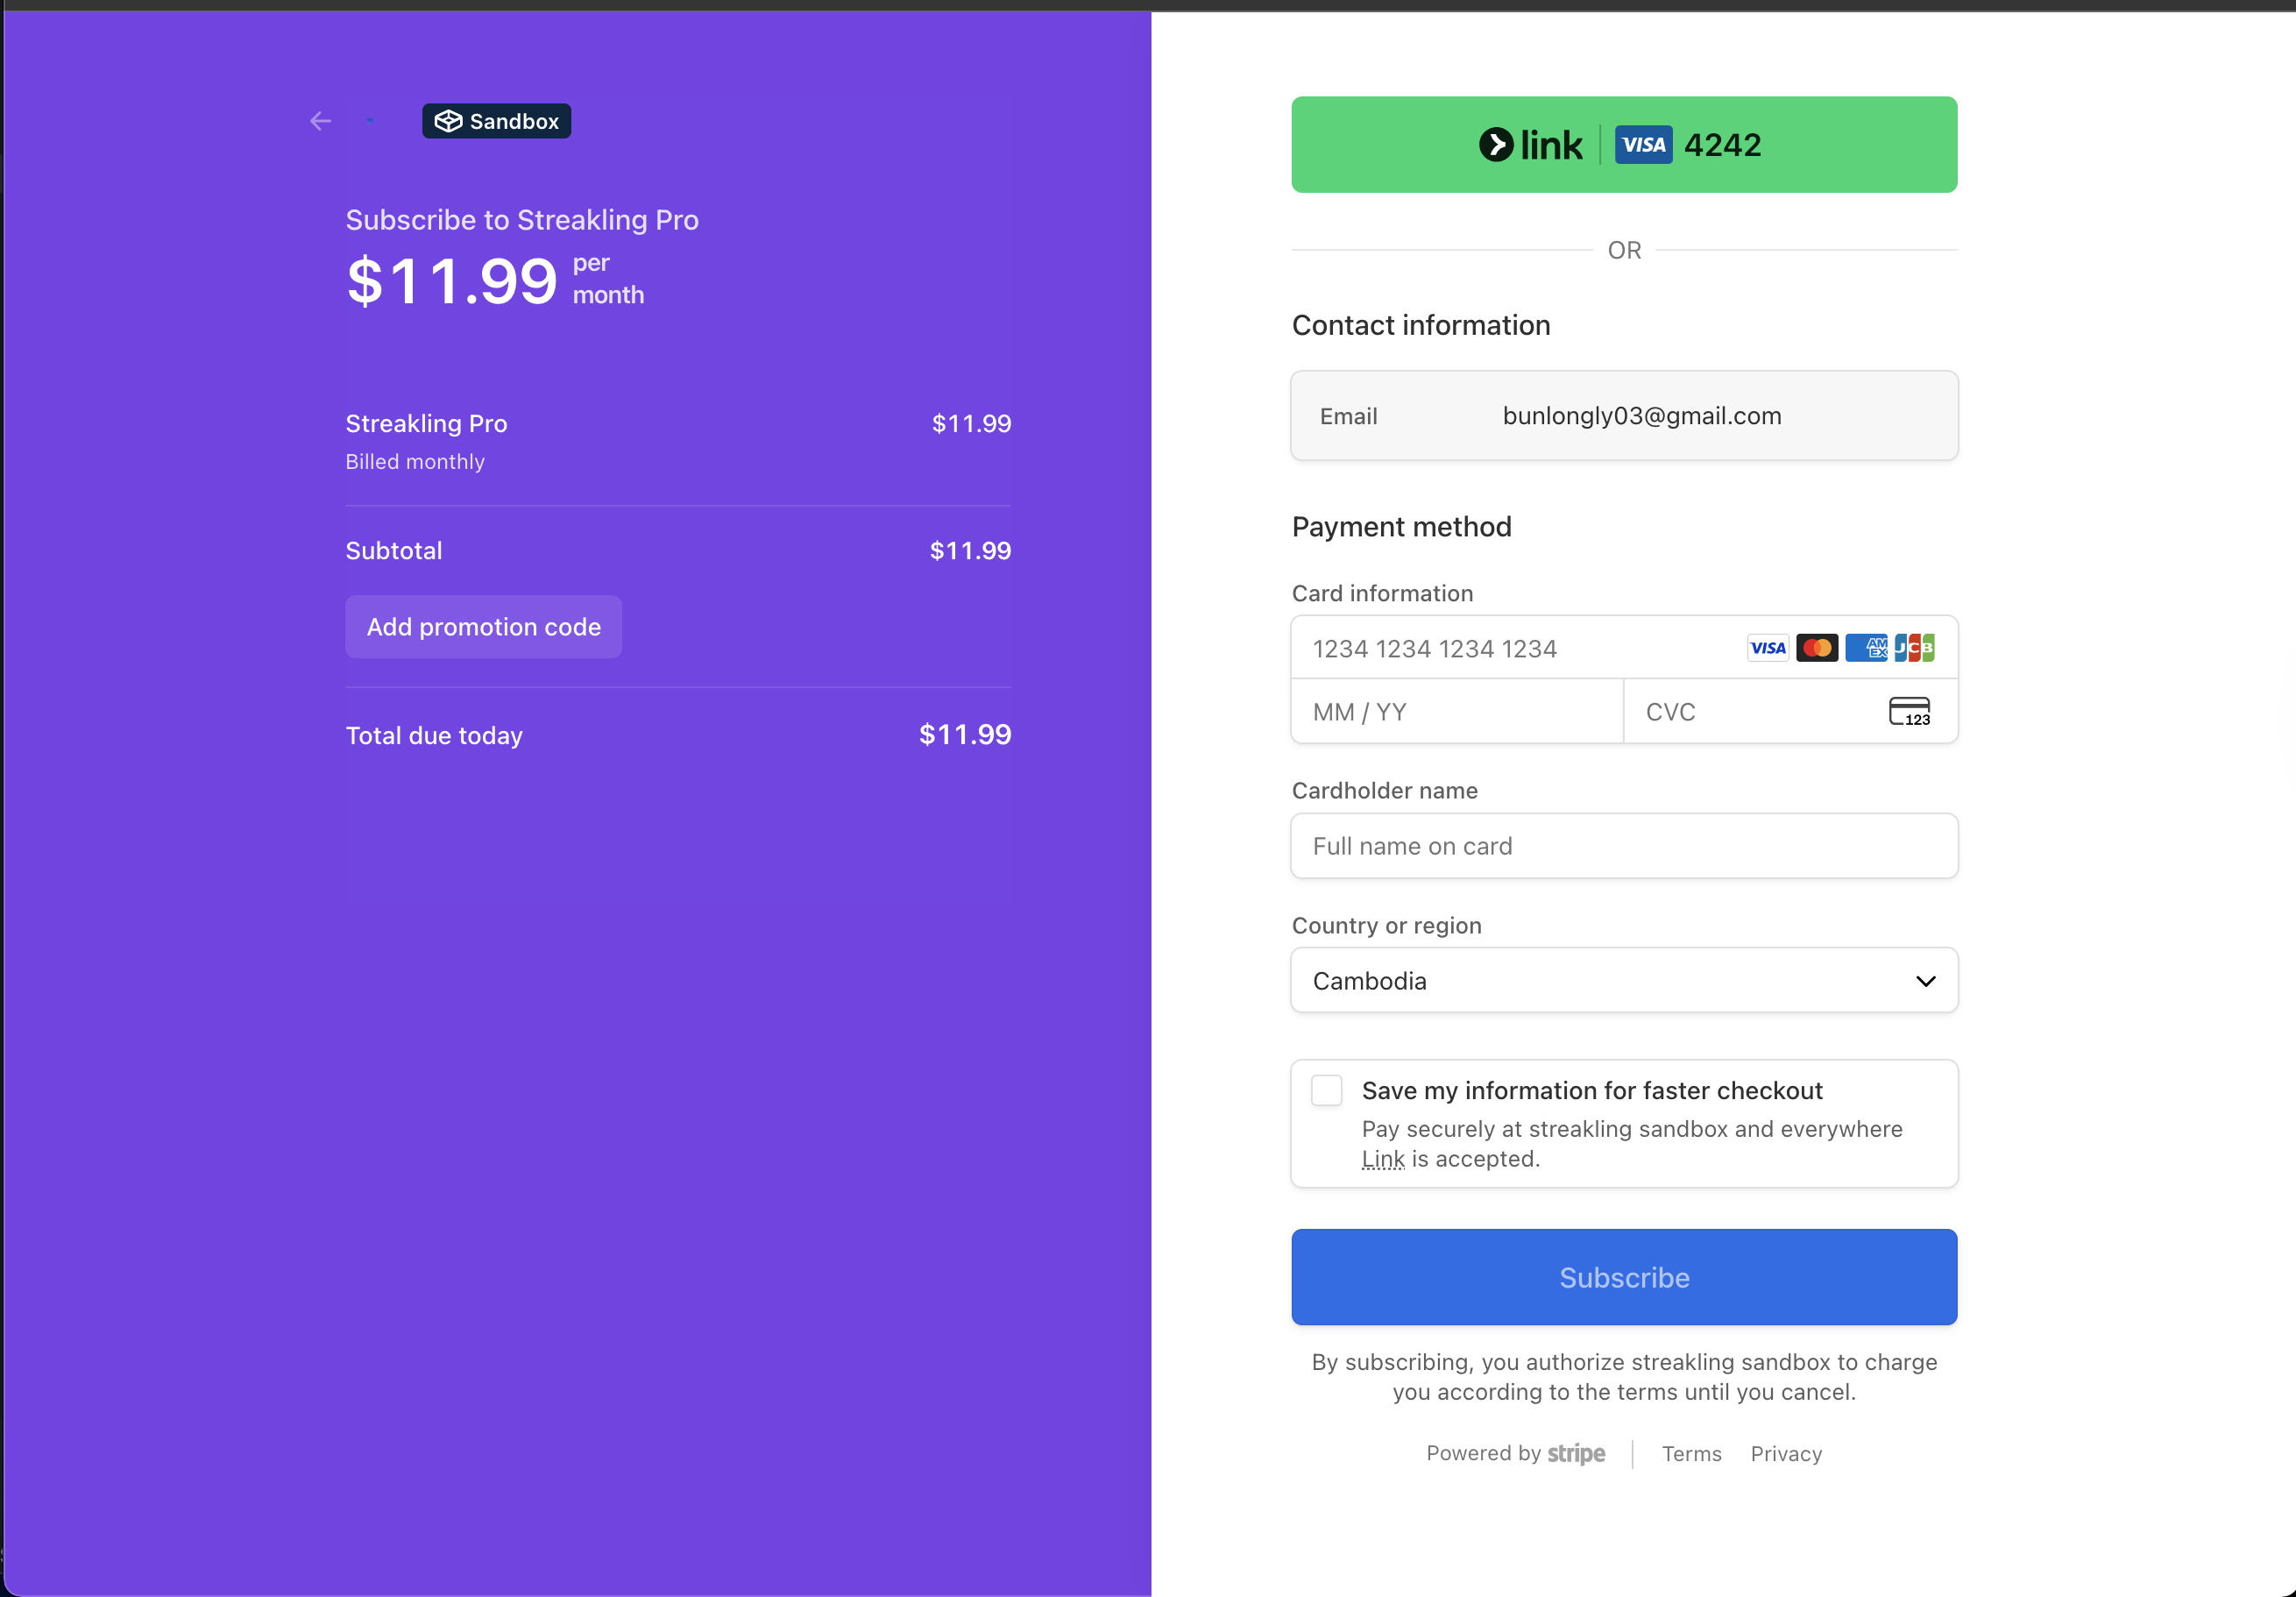The width and height of the screenshot is (2296, 1597).
Task: Click the Mastercard brand icon
Action: 1816,648
